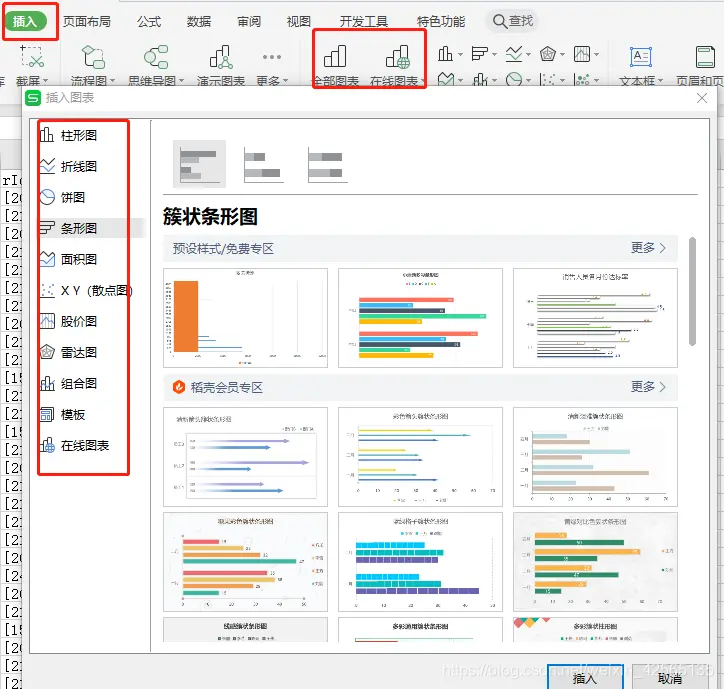The image size is (724, 689).
Task: Open the Insert ribbon tab
Action: click(25, 21)
